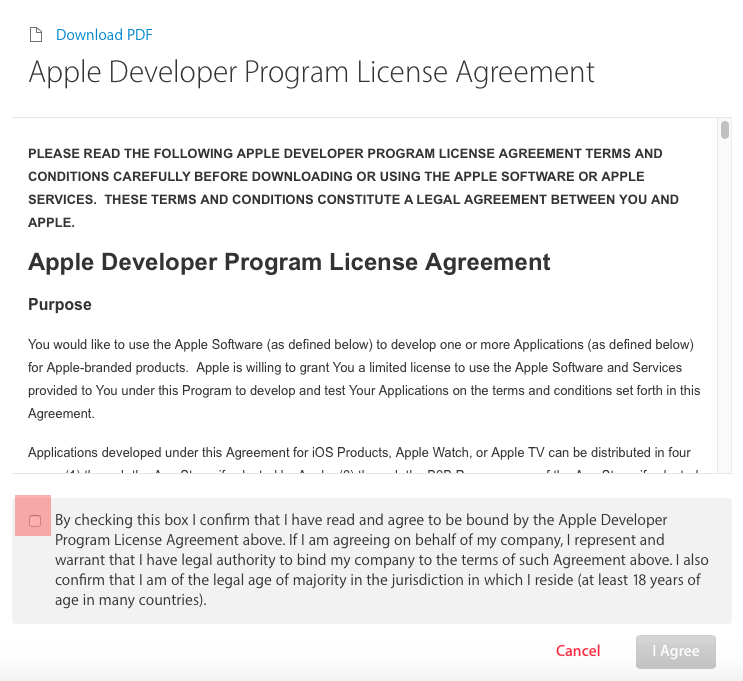Click the paragraph starting 'PLEASE READ THE FOLLOWING'
This screenshot has height=681, width=743.
(x=353, y=188)
